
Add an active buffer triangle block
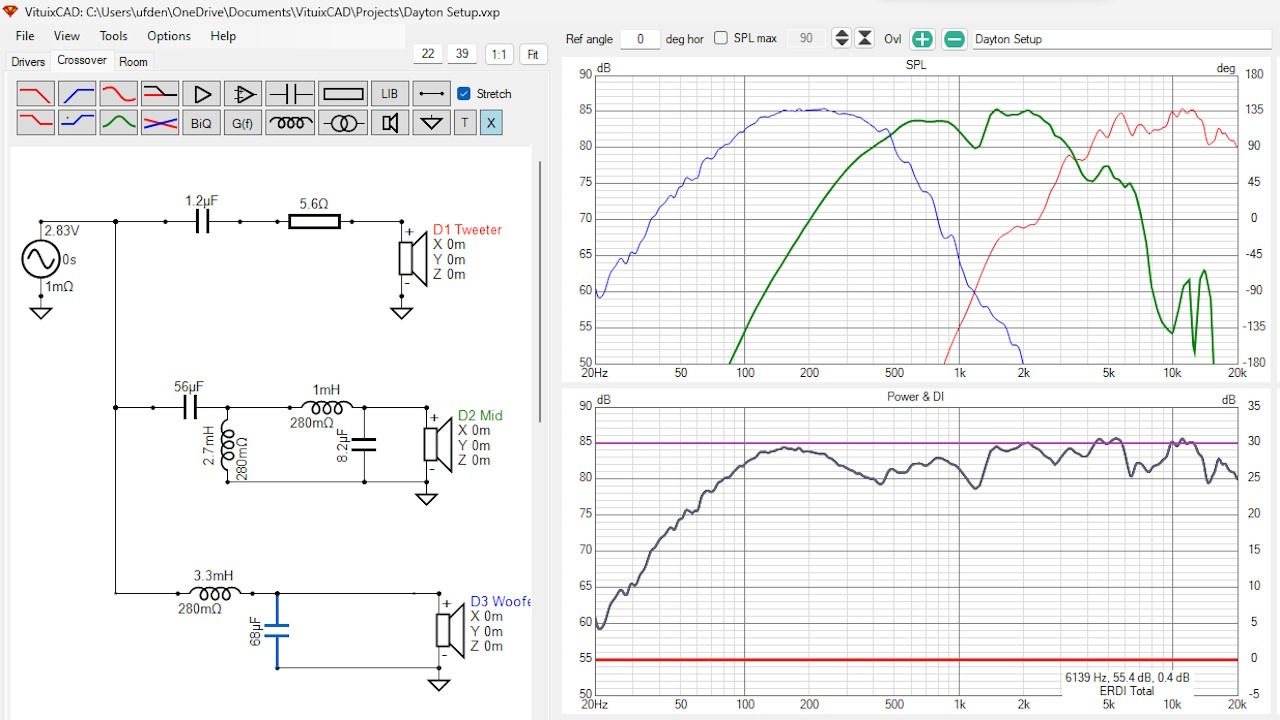pyautogui.click(x=202, y=94)
